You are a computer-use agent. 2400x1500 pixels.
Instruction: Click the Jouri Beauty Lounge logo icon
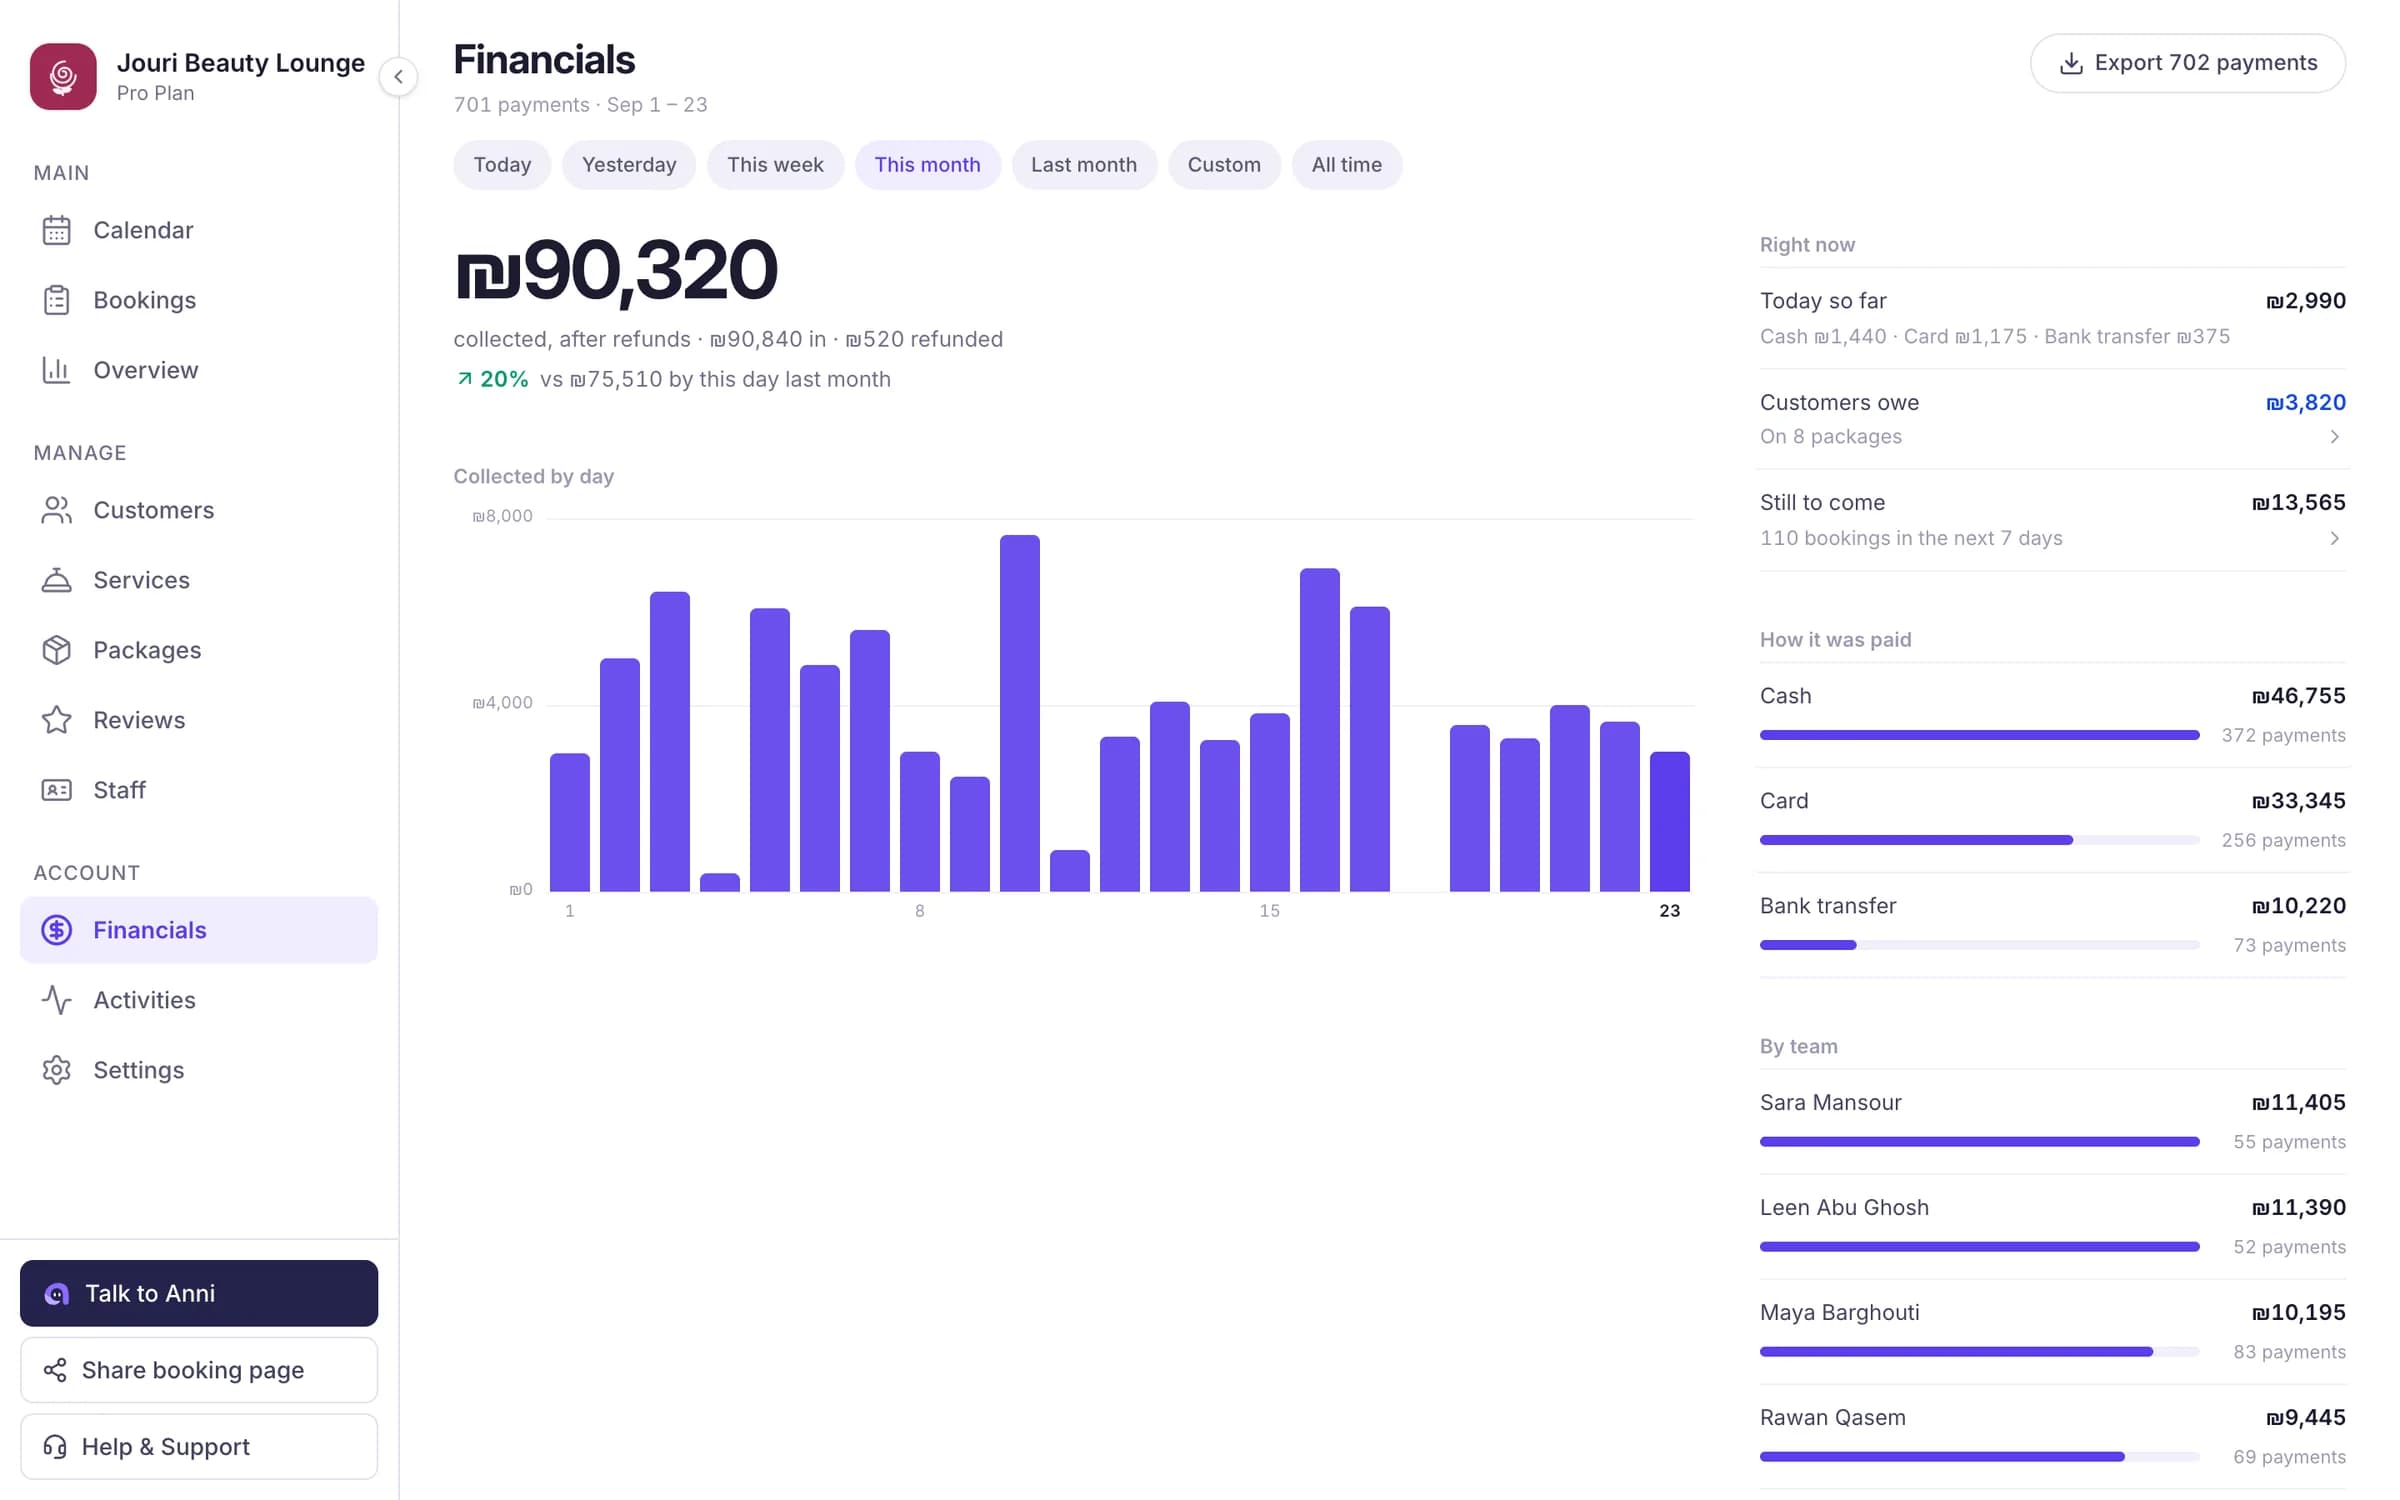[63, 76]
